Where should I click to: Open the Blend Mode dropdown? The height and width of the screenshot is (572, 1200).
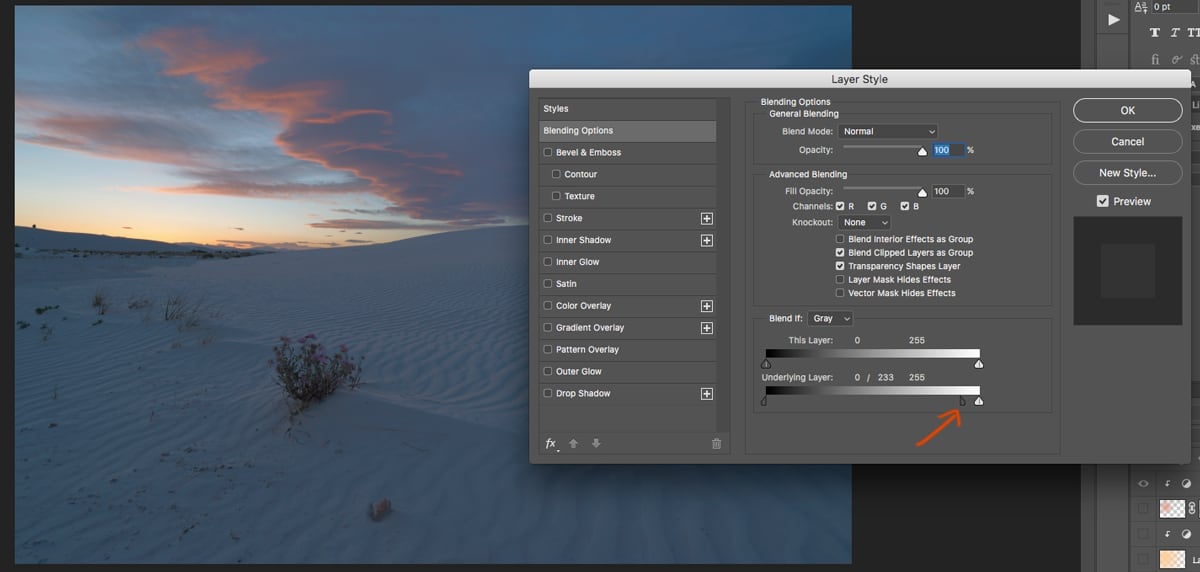[x=888, y=131]
